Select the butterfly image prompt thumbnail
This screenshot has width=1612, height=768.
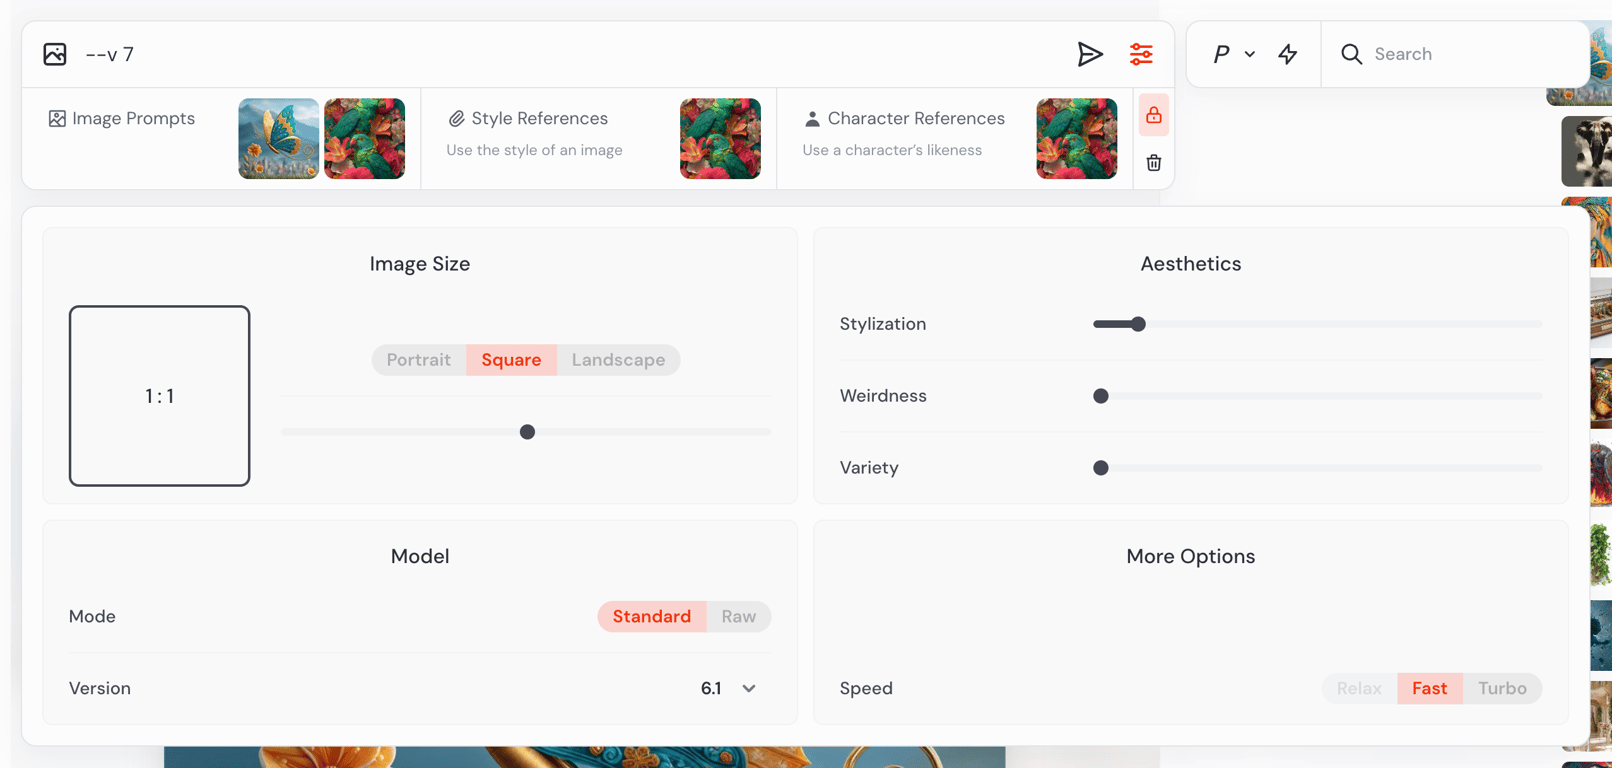[279, 139]
